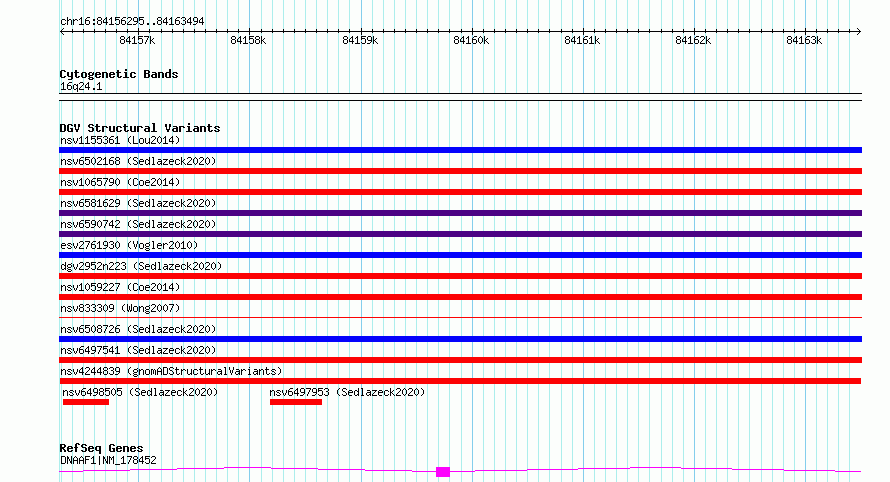Click the purple nsv6590742 variant bar
The image size is (890, 482).
pos(460,234)
